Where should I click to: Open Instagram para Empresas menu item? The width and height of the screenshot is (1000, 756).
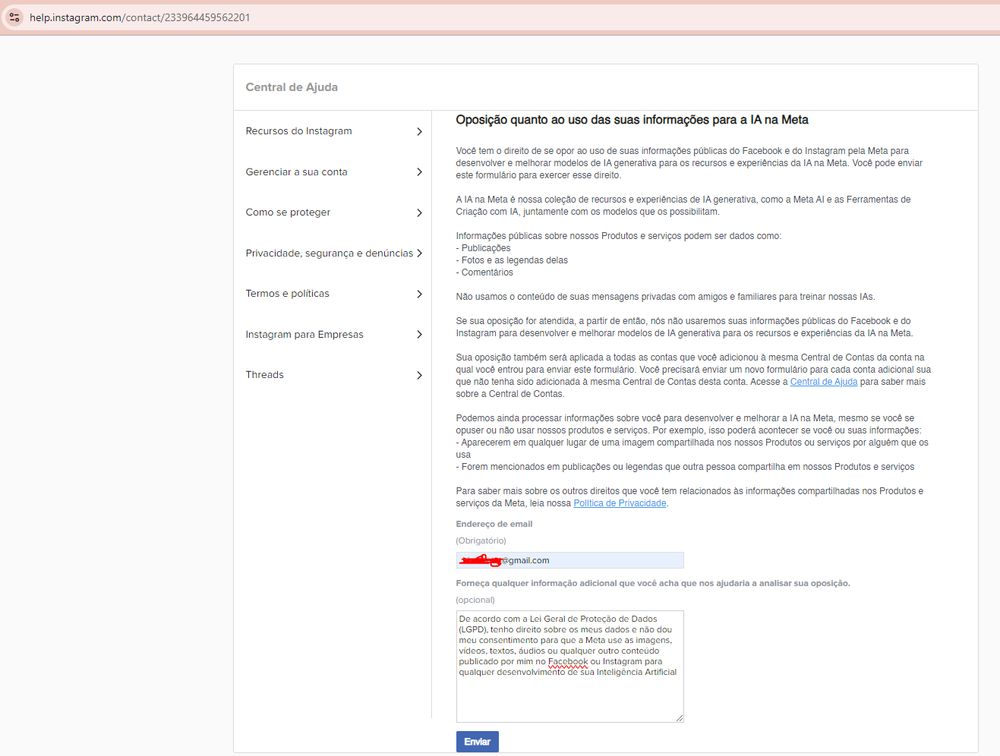pyautogui.click(x=304, y=334)
